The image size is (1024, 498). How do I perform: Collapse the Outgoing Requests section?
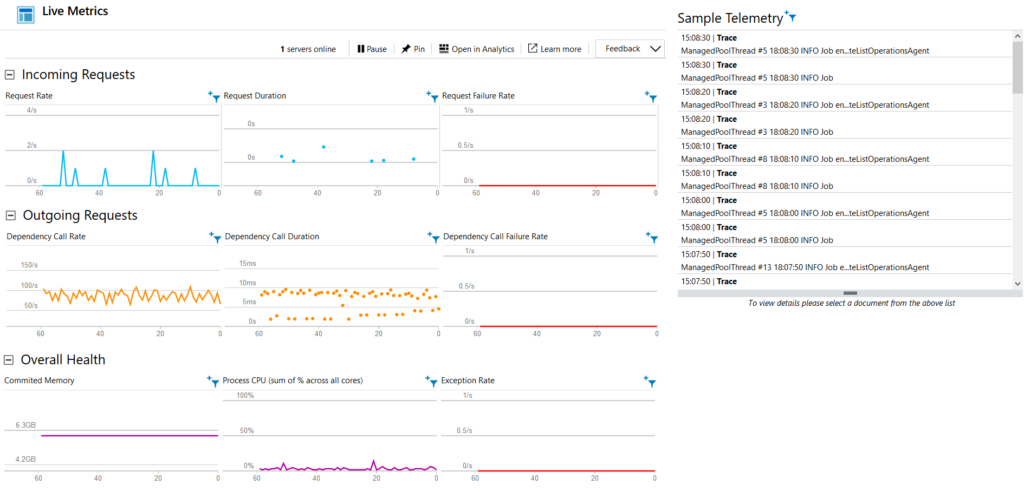[x=10, y=215]
